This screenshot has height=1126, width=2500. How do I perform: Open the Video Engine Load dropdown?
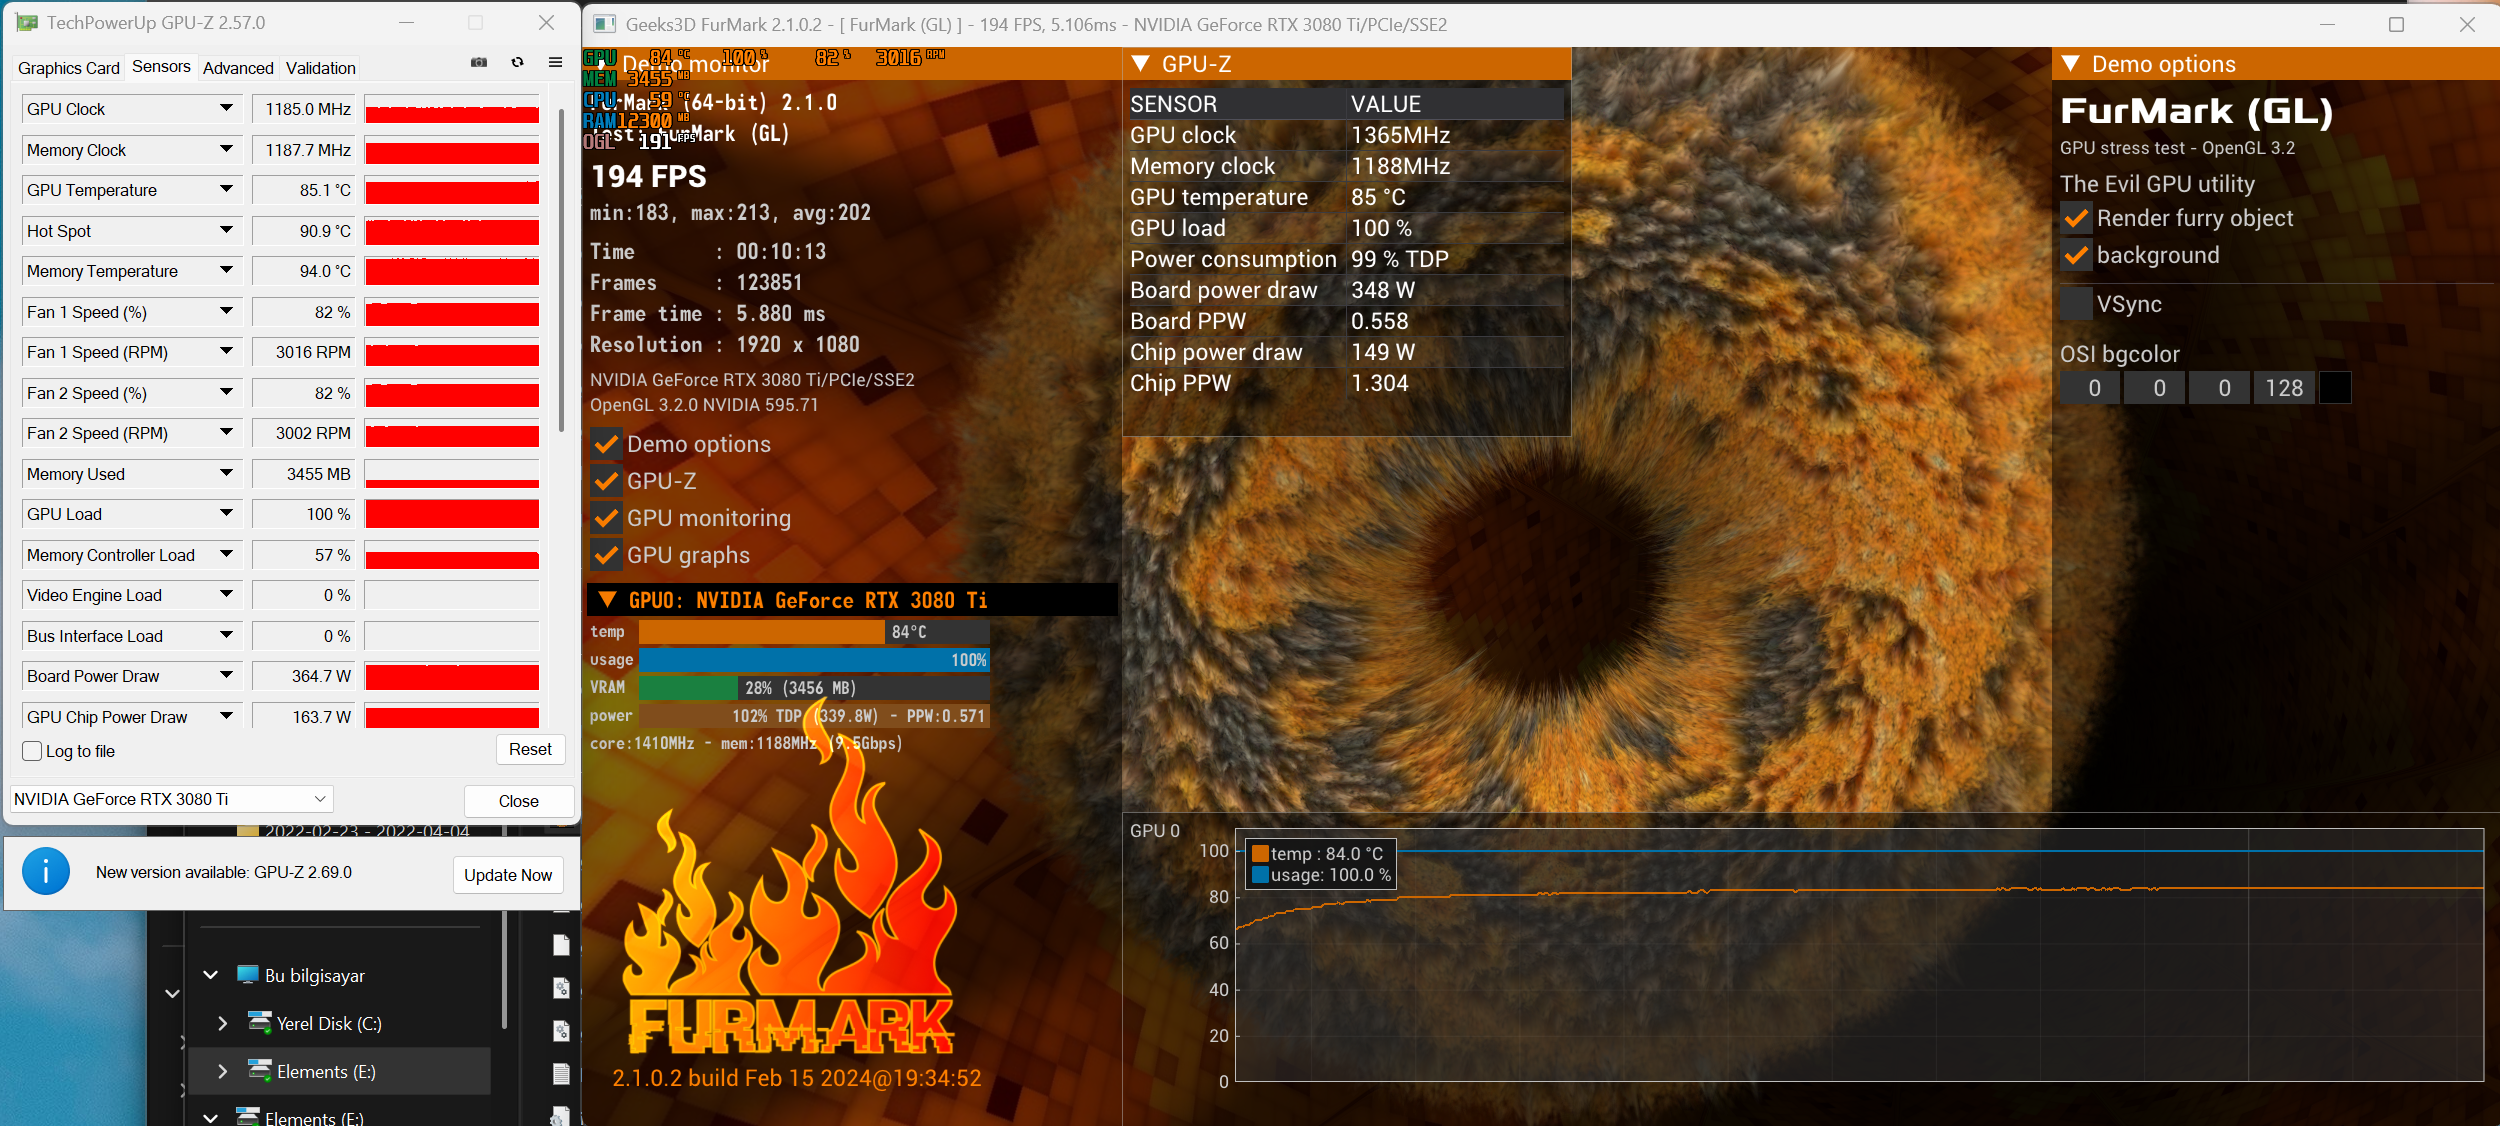227,594
